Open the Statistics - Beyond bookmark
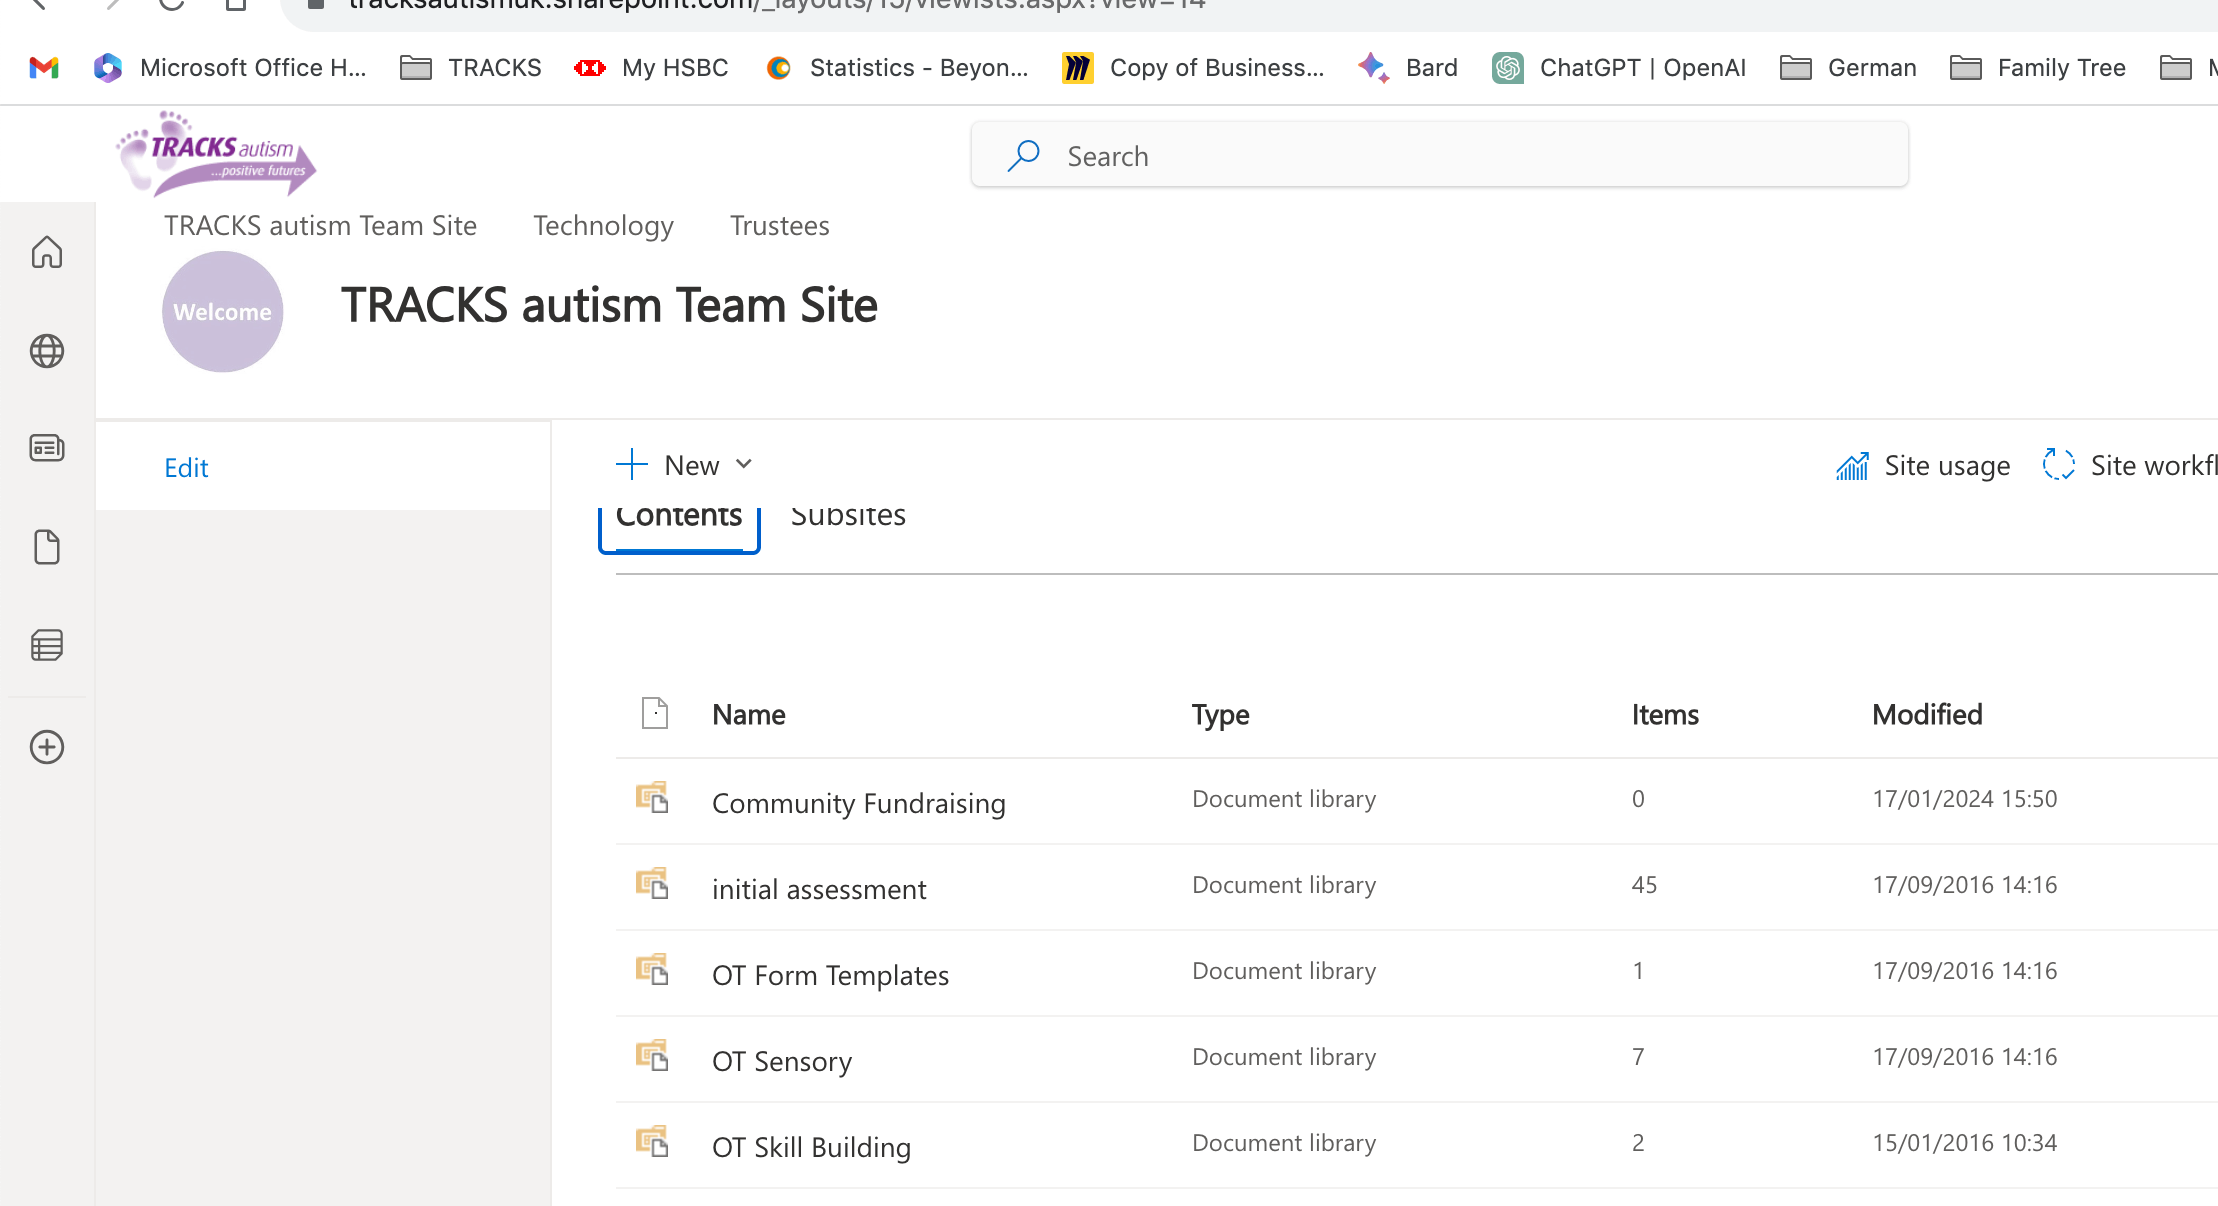Screen dimensions: 2218x1206 [x=896, y=67]
